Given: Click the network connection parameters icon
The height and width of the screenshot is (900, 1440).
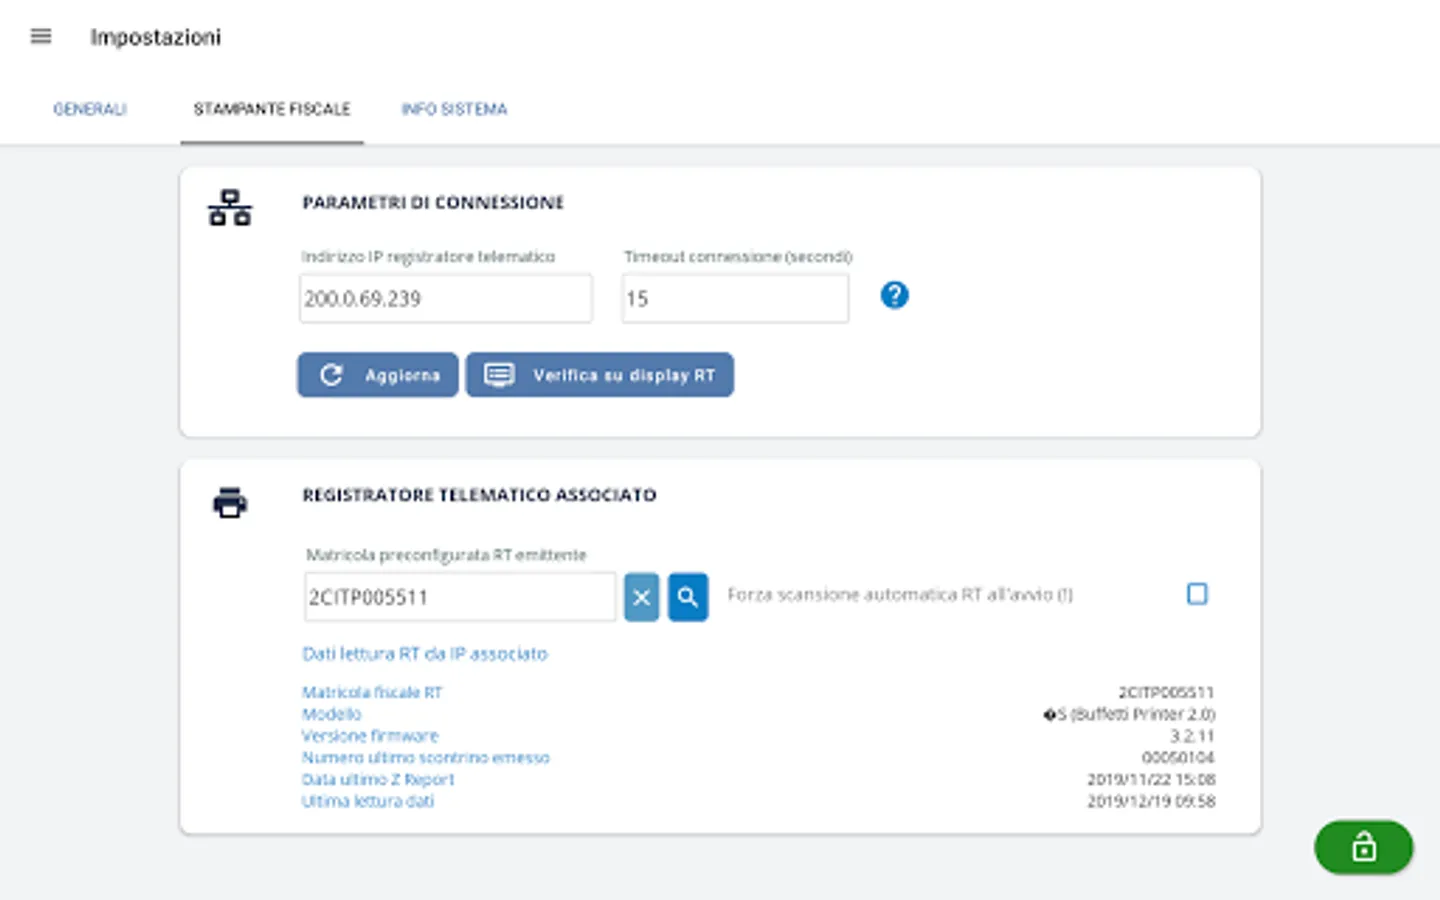Looking at the screenshot, I should tap(230, 208).
